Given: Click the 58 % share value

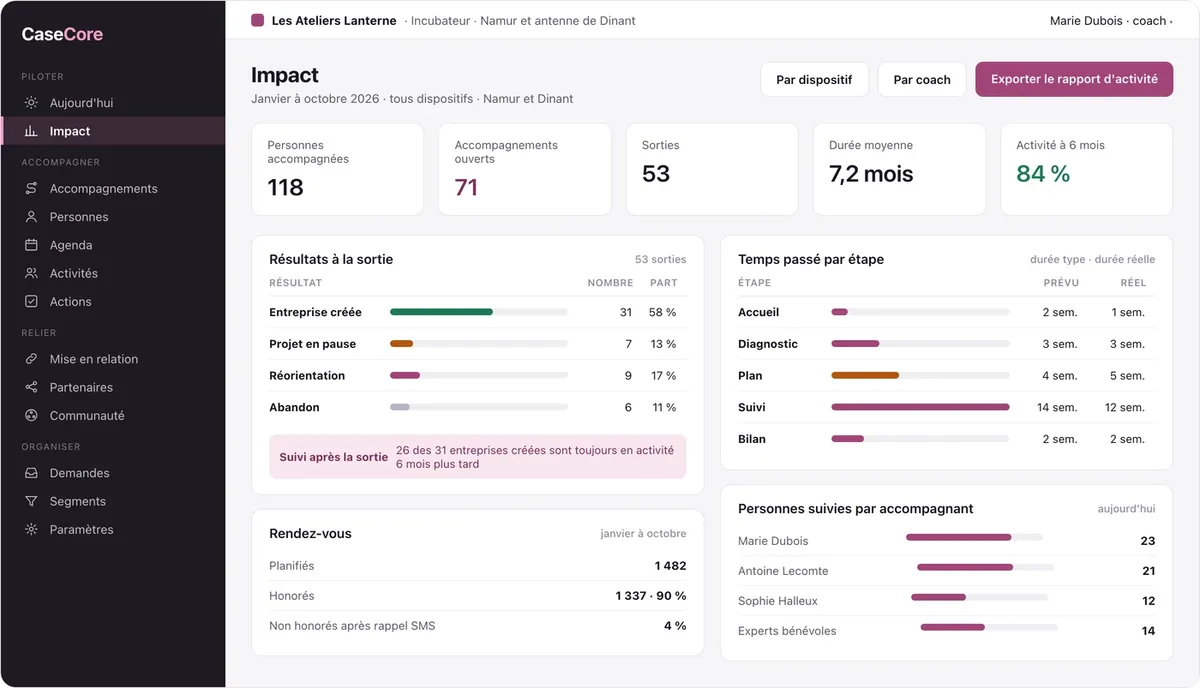Looking at the screenshot, I should click(662, 312).
